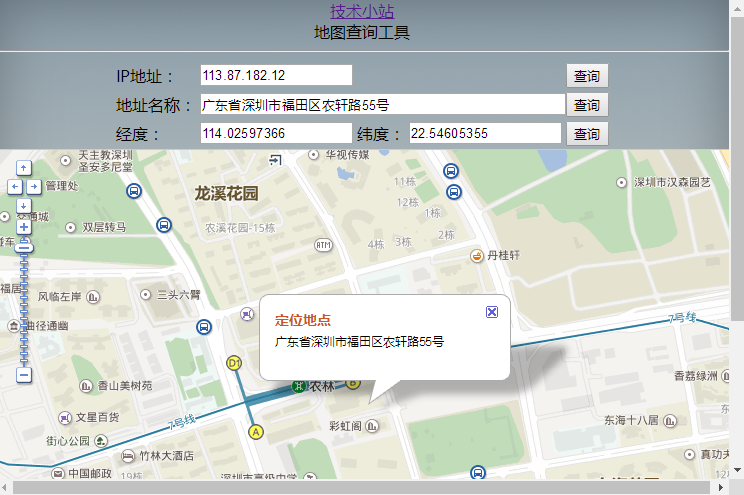Image resolution: width=744 pixels, height=495 pixels.
Task: Click the 东海十八居 building marker
Action: (670, 421)
